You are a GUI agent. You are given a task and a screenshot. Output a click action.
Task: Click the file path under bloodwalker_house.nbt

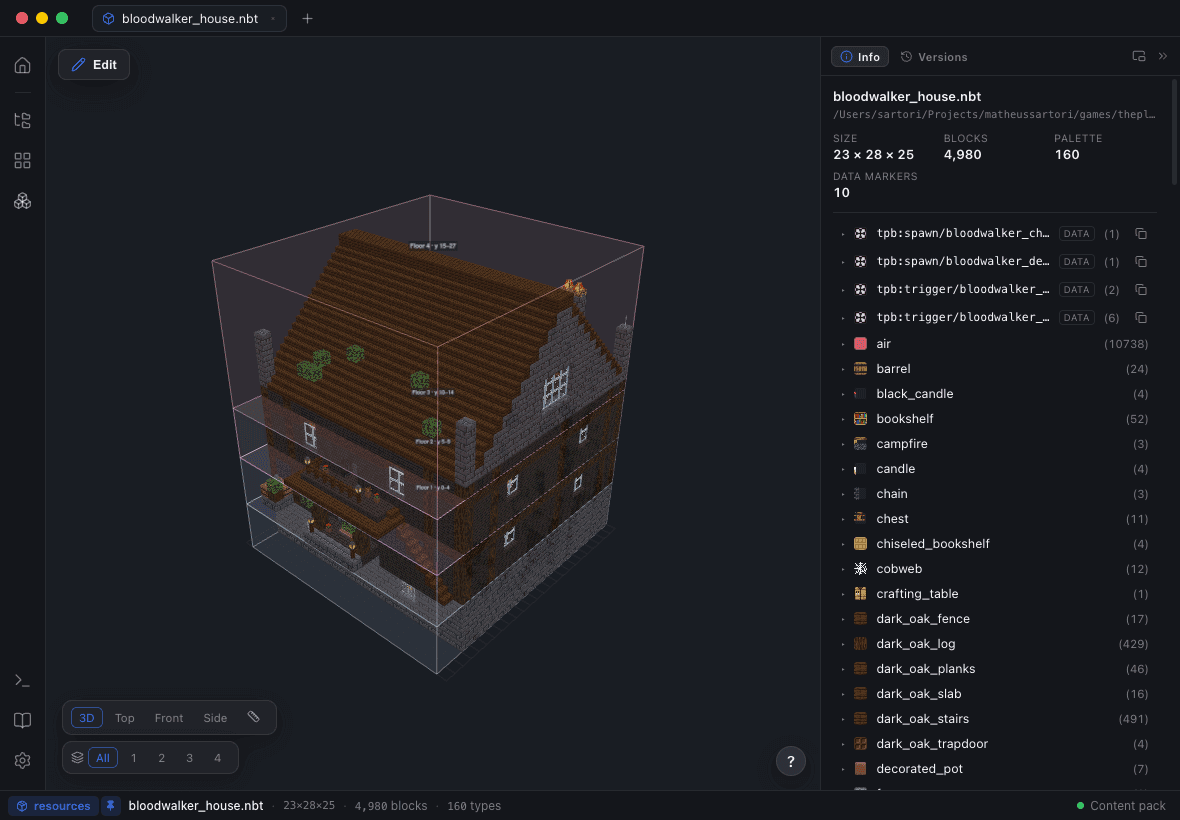(994, 114)
